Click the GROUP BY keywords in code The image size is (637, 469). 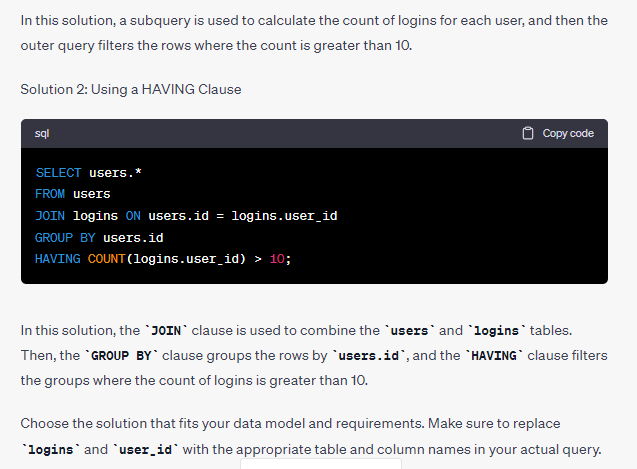[x=65, y=237]
